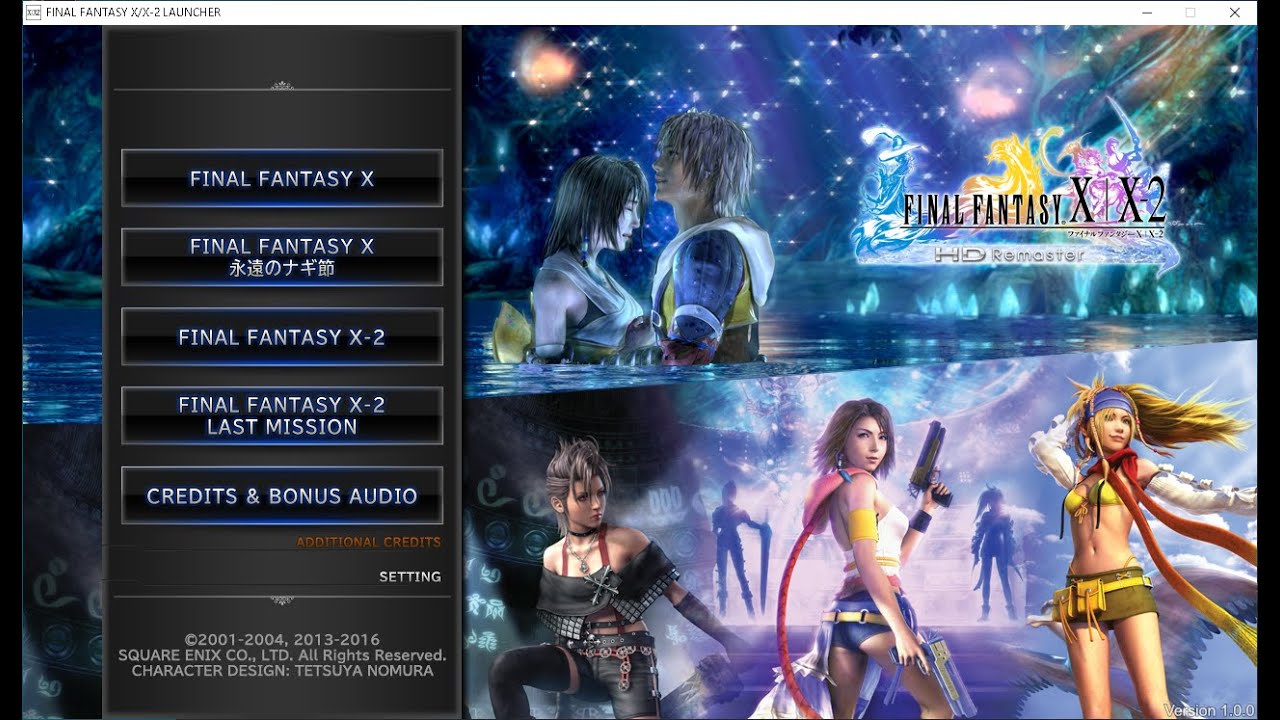1280x720 pixels.
Task: Open the SETTING menu
Action: [x=409, y=577]
